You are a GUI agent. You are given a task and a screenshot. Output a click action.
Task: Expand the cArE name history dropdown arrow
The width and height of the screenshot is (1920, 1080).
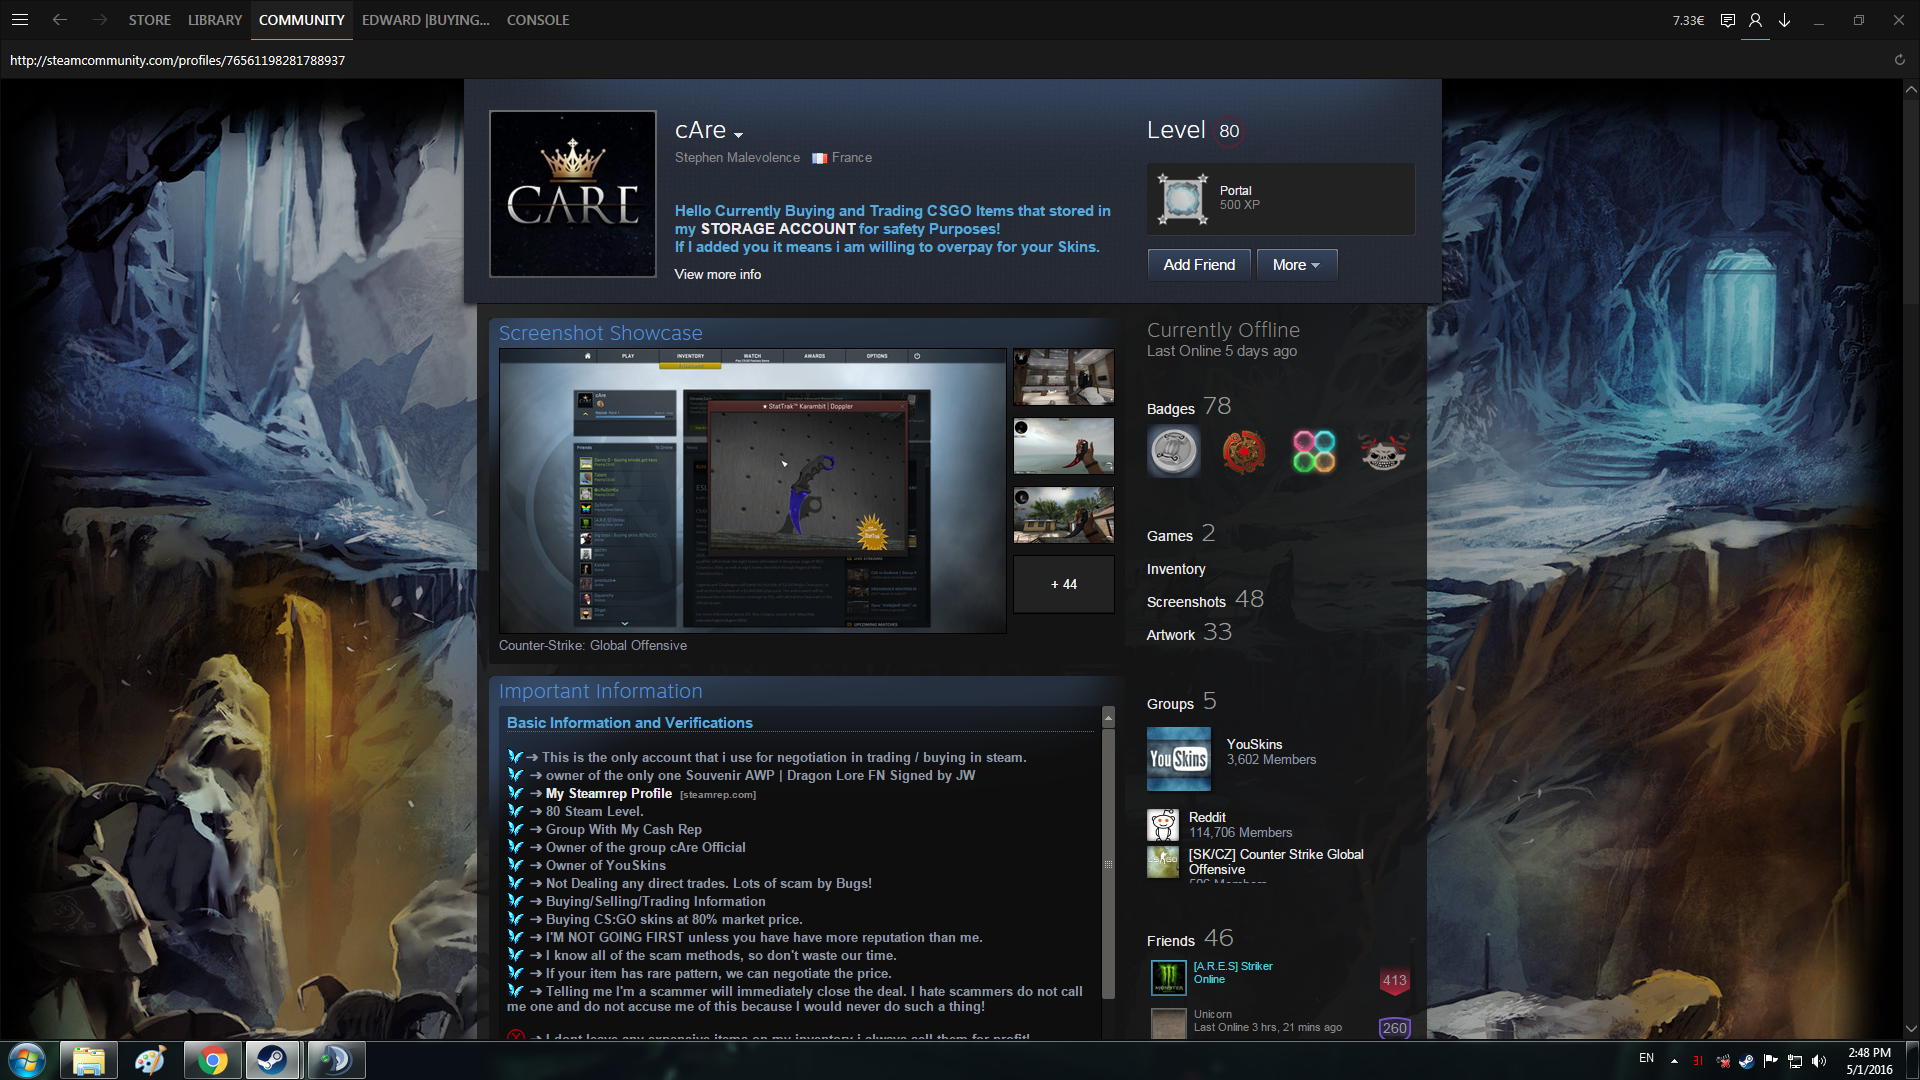(x=738, y=134)
